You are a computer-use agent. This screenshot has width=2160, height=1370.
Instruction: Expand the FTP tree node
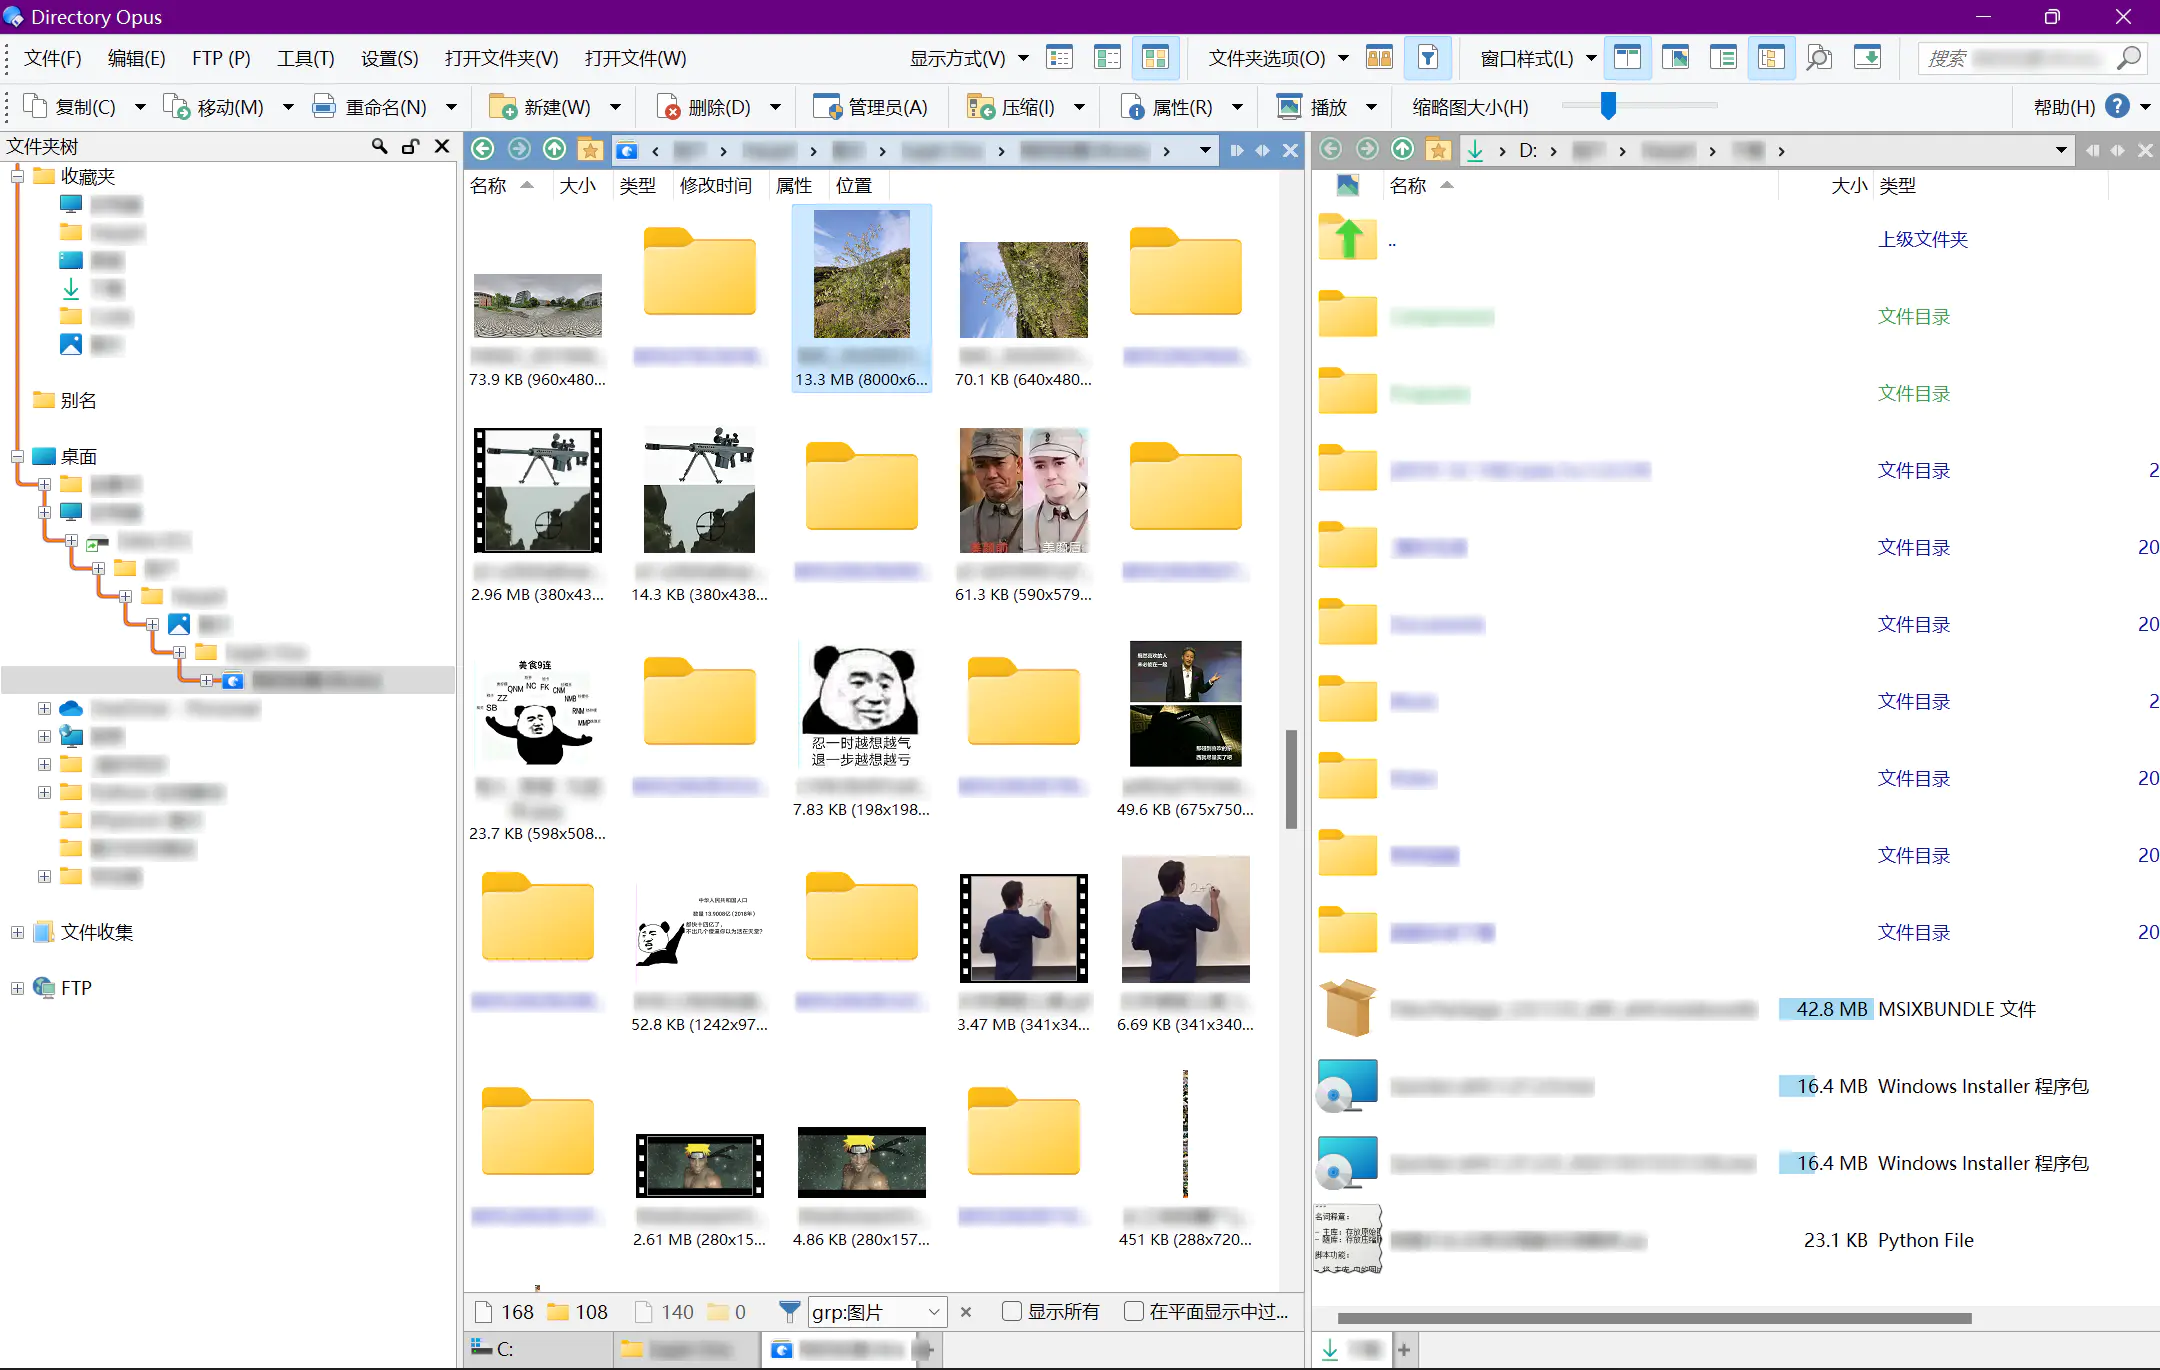17,988
